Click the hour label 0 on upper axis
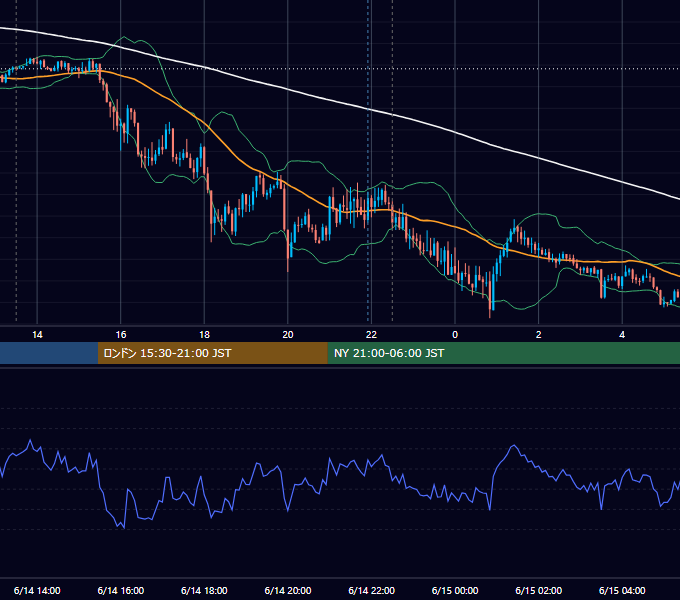 455,335
